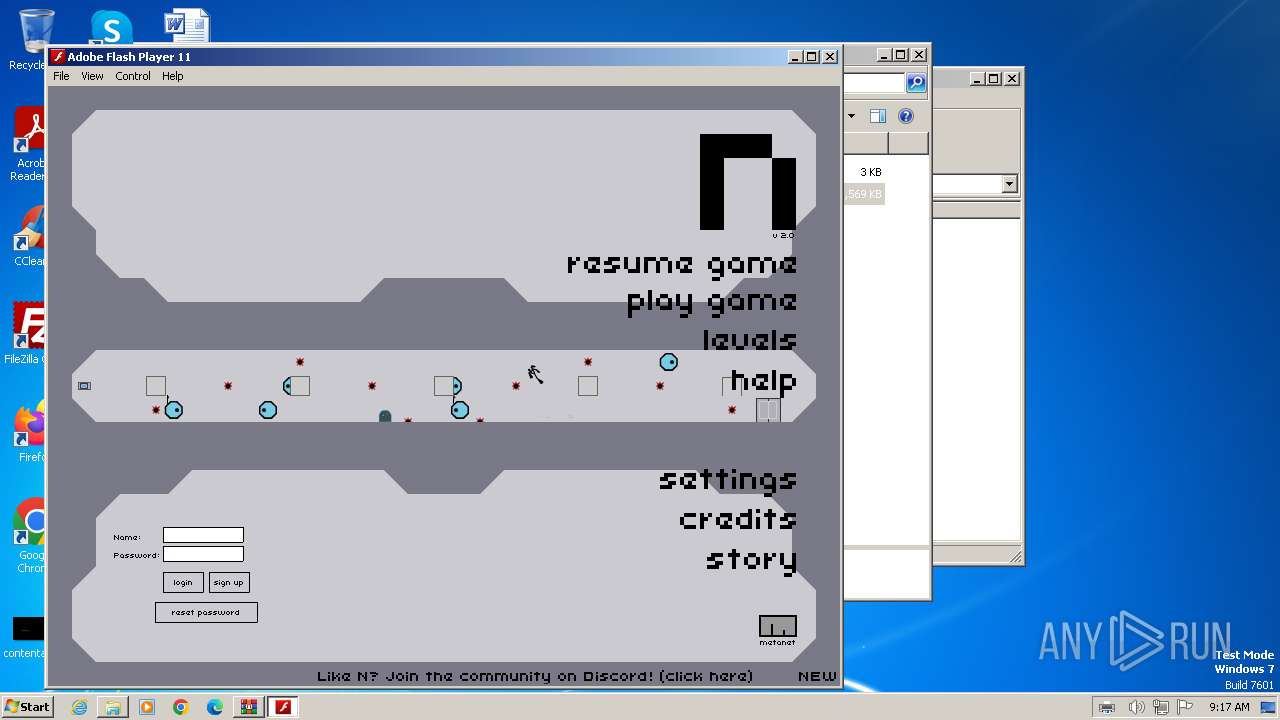This screenshot has height=720, width=1280.
Task: Open the levels menu entry
Action: point(750,341)
